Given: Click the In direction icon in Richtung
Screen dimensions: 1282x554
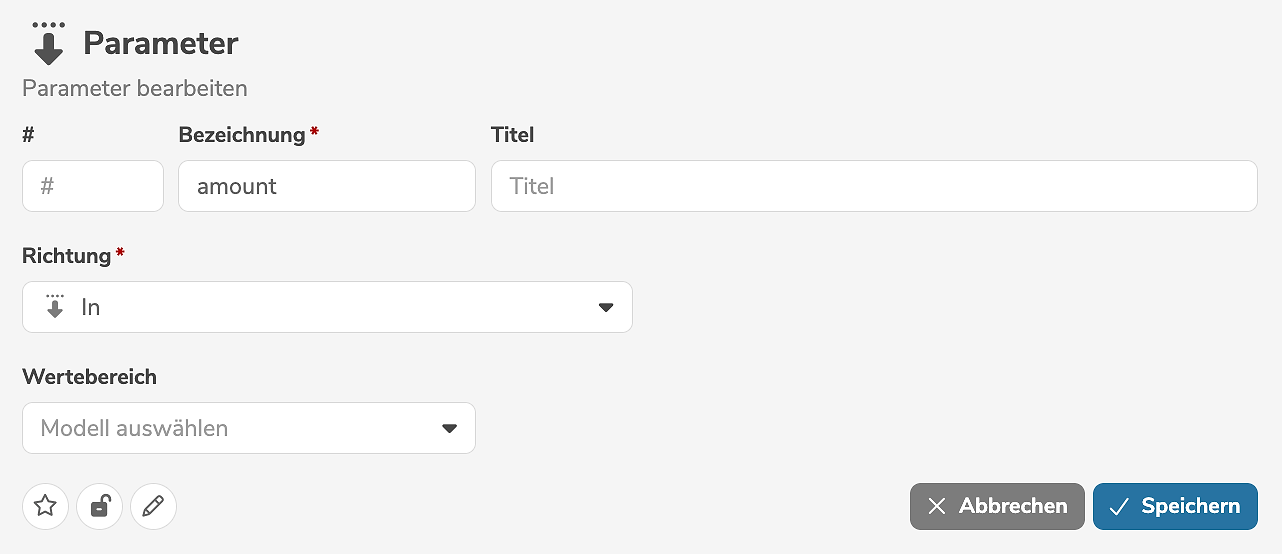Looking at the screenshot, I should tap(55, 307).
